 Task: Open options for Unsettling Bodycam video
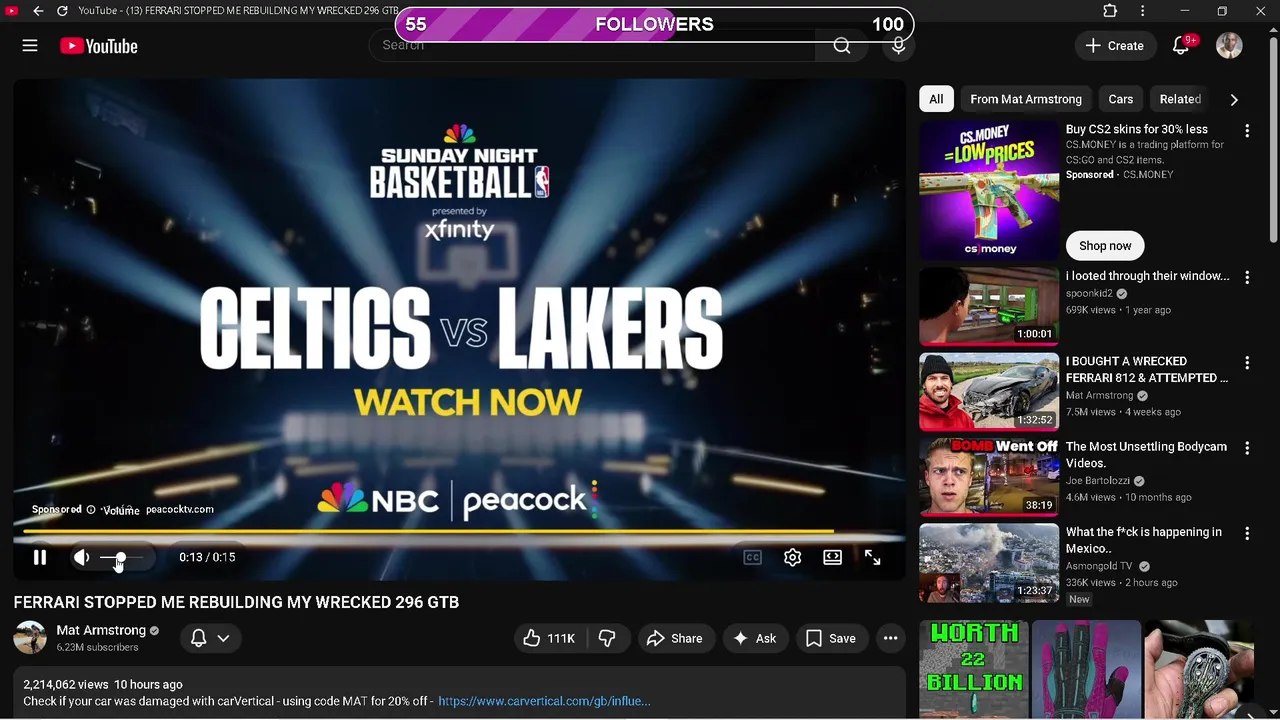1247,448
